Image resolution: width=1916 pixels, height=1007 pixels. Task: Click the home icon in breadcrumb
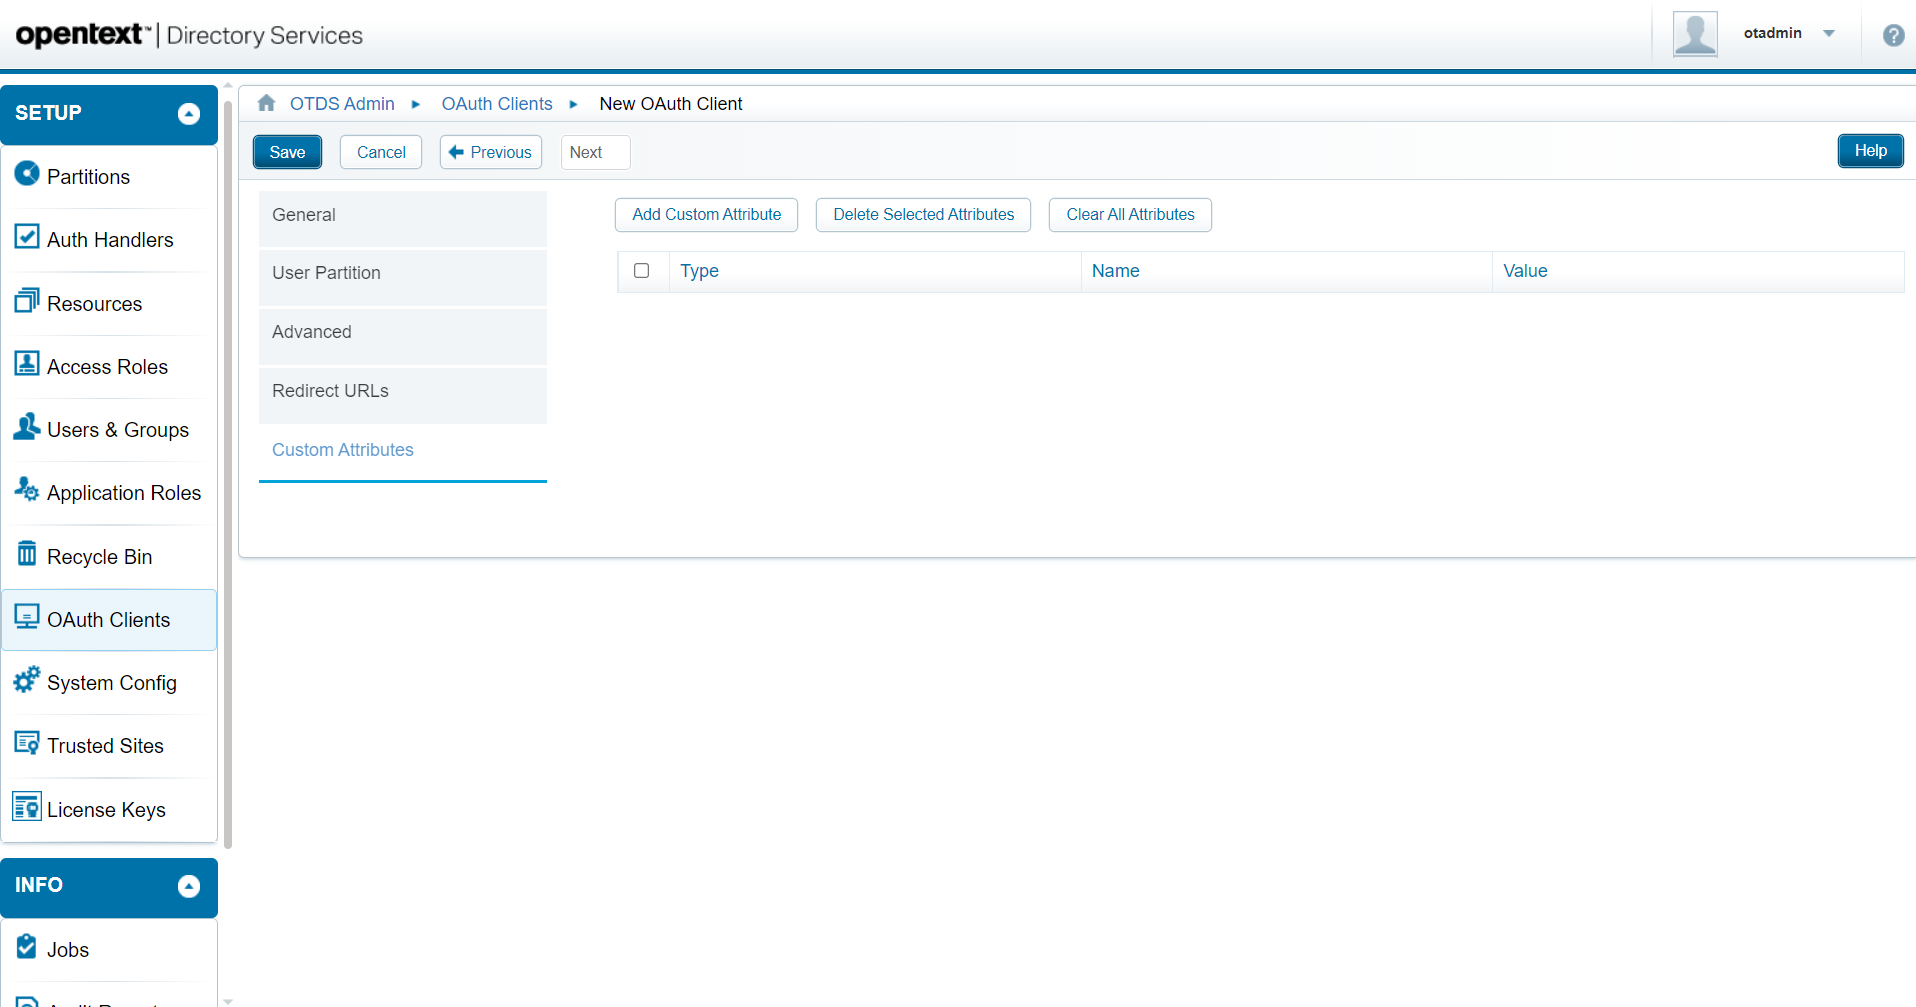(266, 103)
